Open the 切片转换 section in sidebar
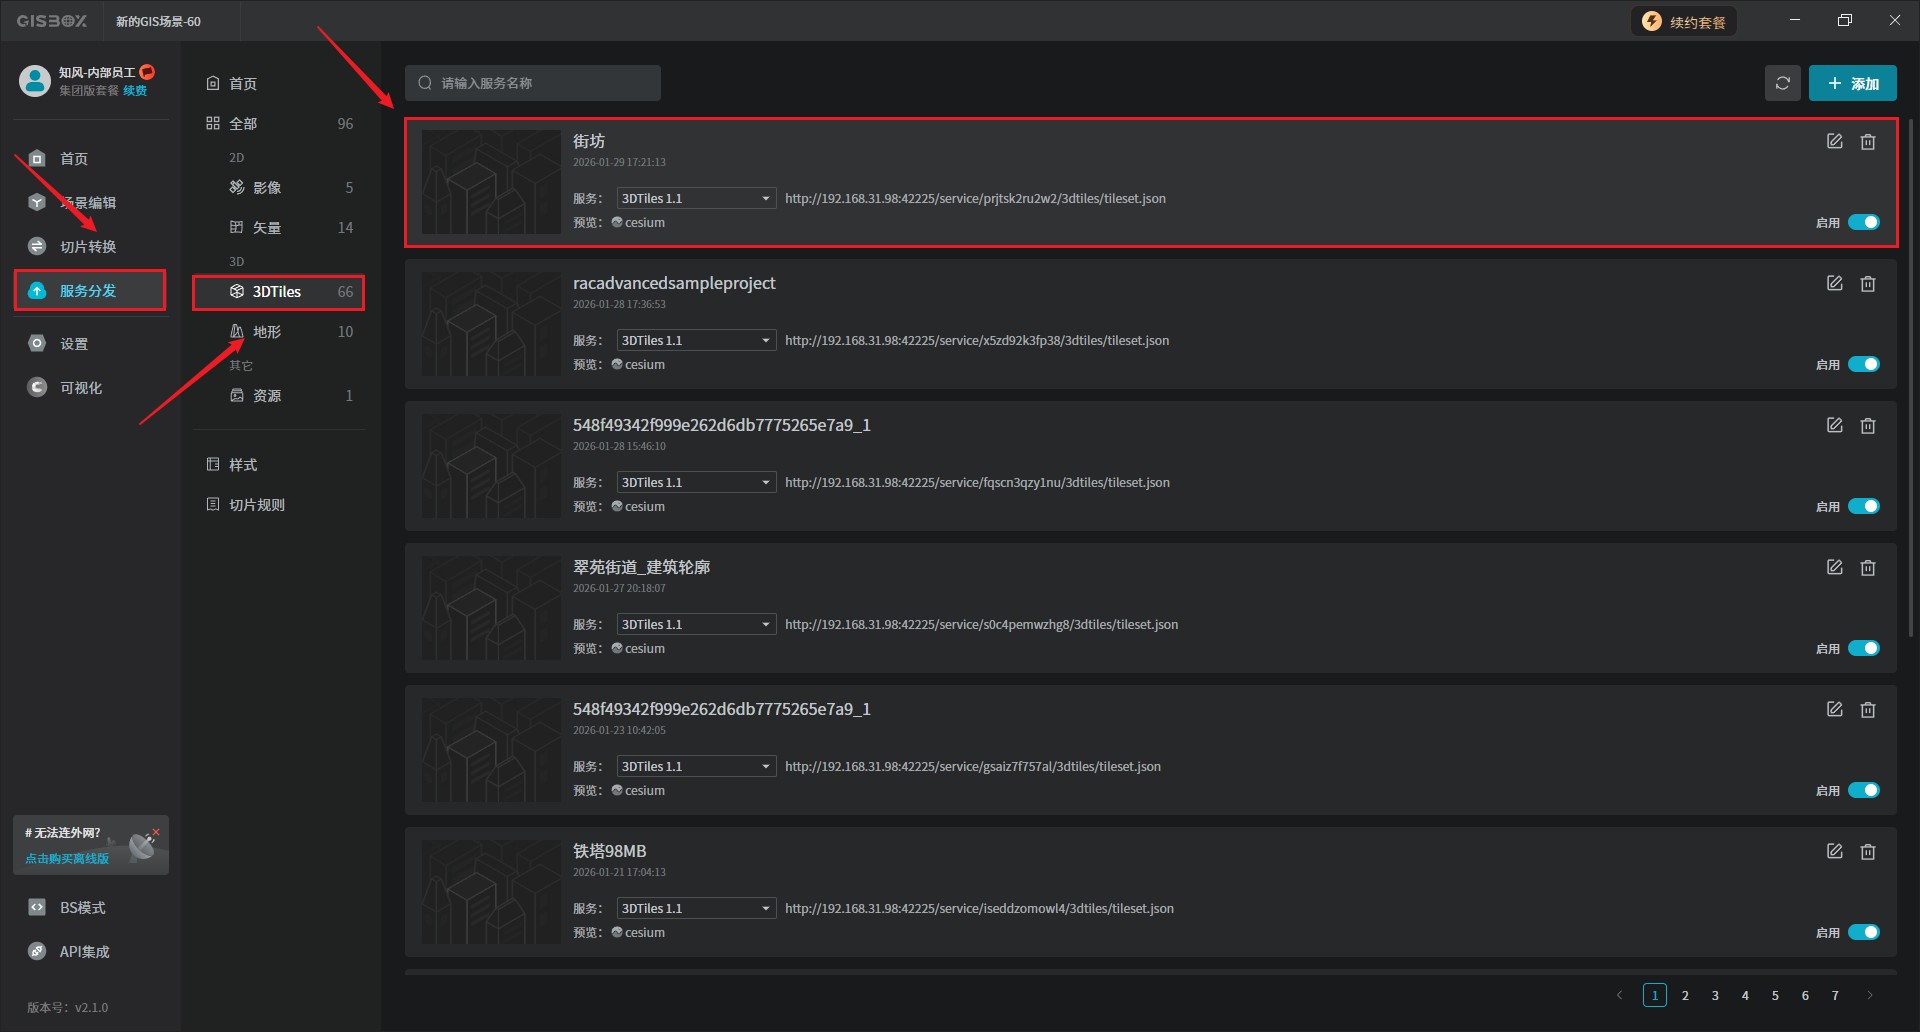This screenshot has width=1920, height=1032. (x=87, y=247)
